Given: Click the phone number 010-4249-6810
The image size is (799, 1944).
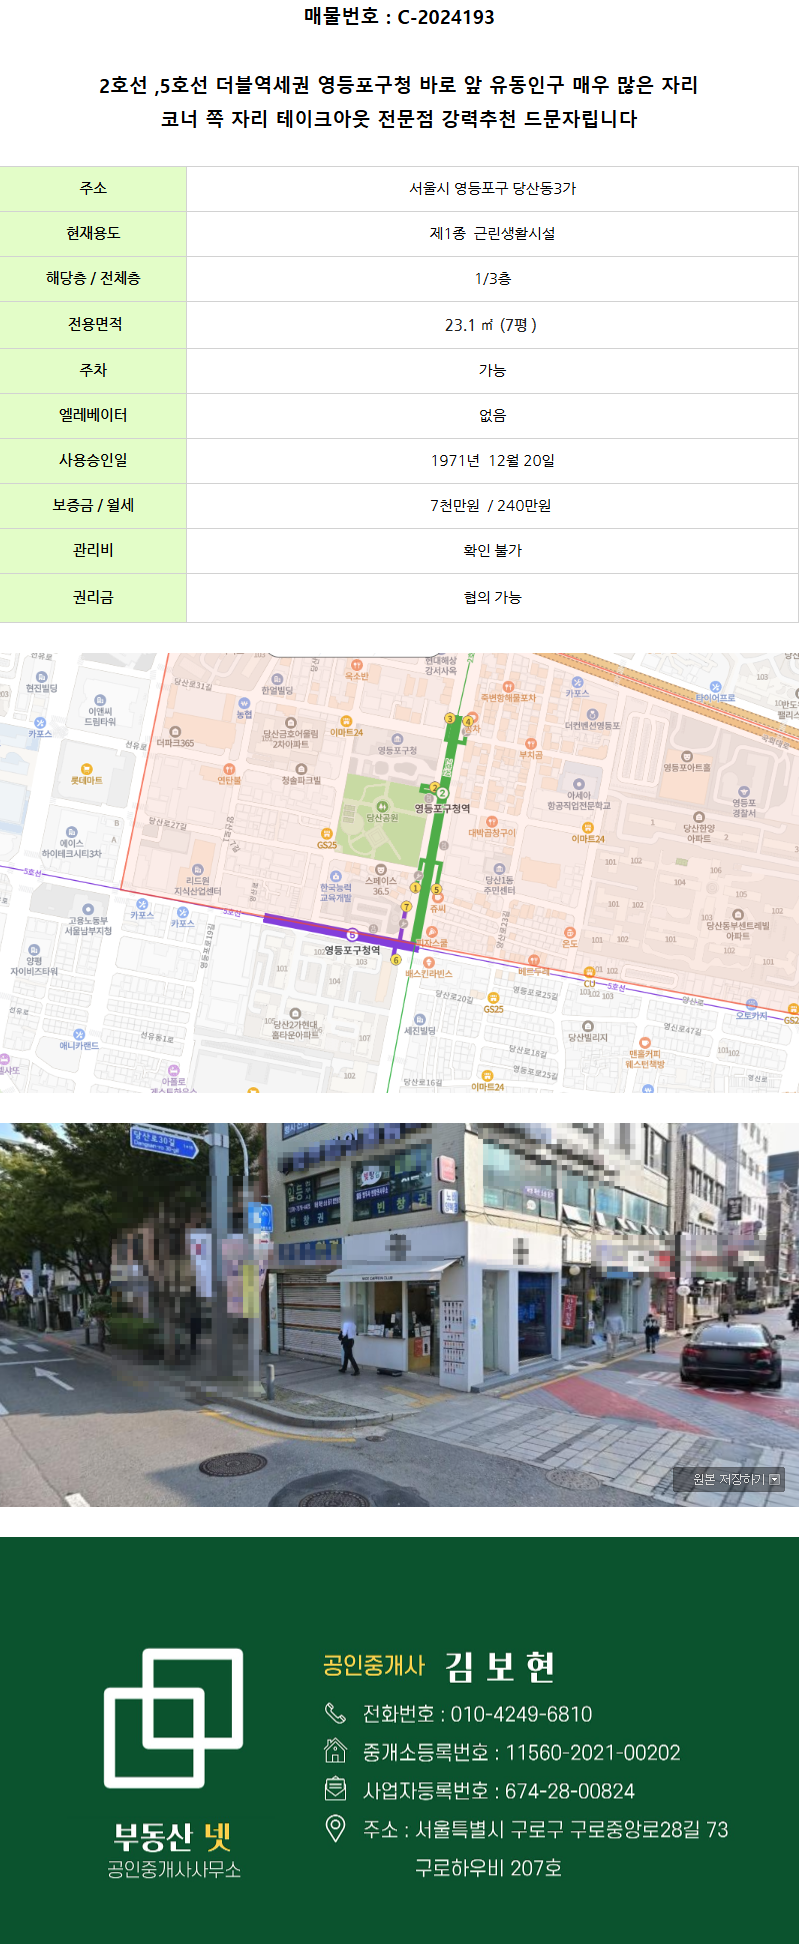Looking at the screenshot, I should click(521, 1714).
